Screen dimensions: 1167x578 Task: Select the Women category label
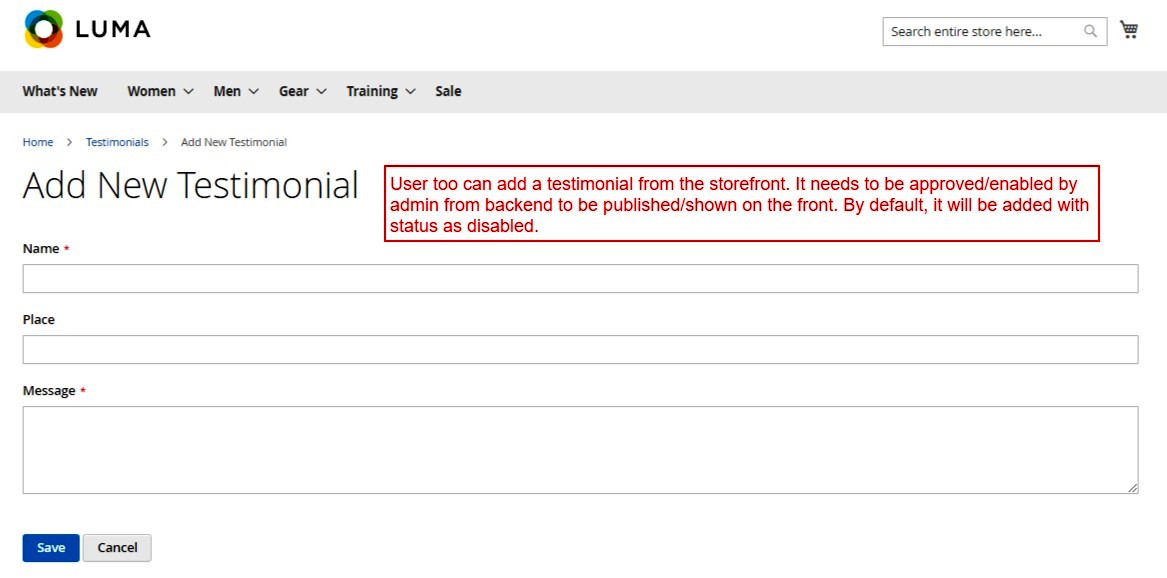[151, 91]
